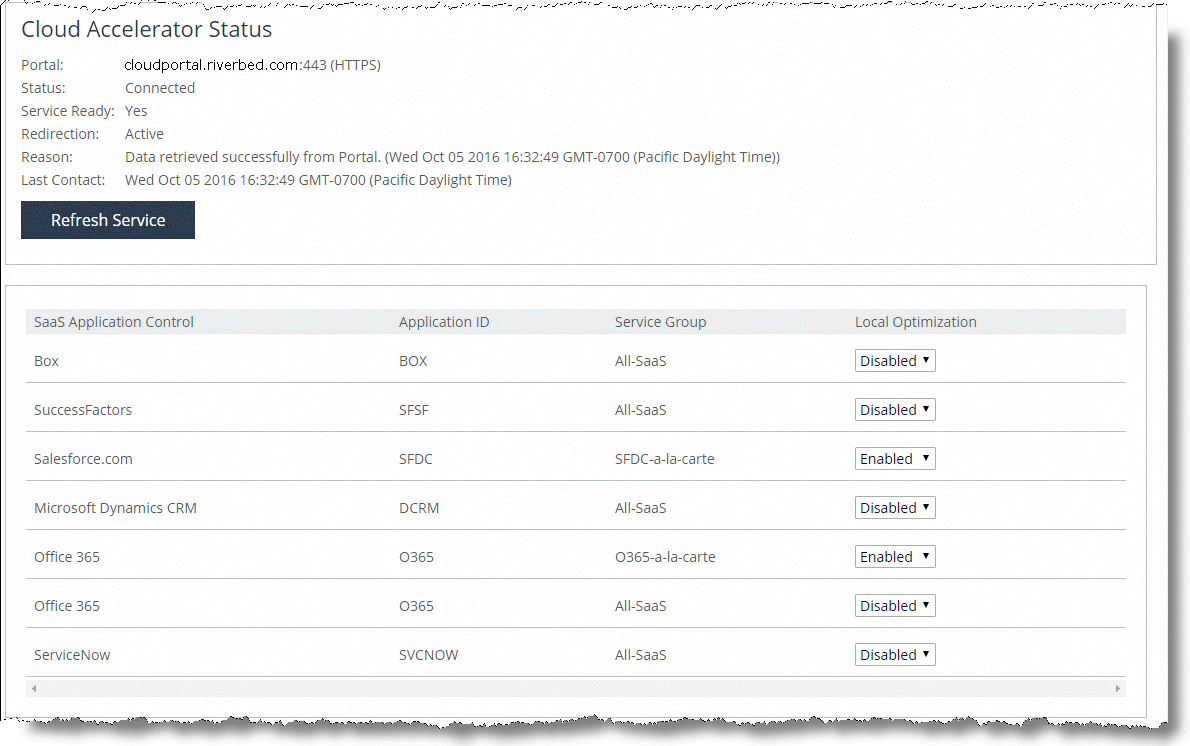
Task: Select the Microsoft Dynamics CRM name
Action: pyautogui.click(x=115, y=508)
